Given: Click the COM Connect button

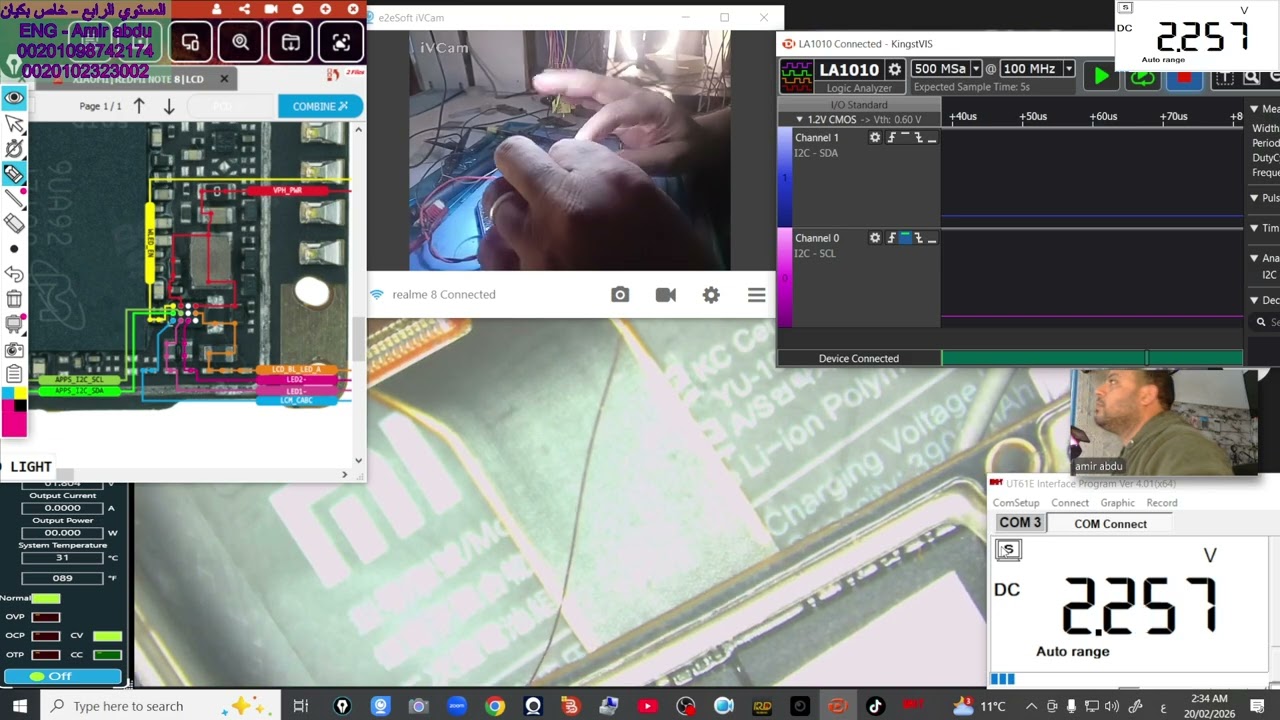Looking at the screenshot, I should tap(1110, 524).
